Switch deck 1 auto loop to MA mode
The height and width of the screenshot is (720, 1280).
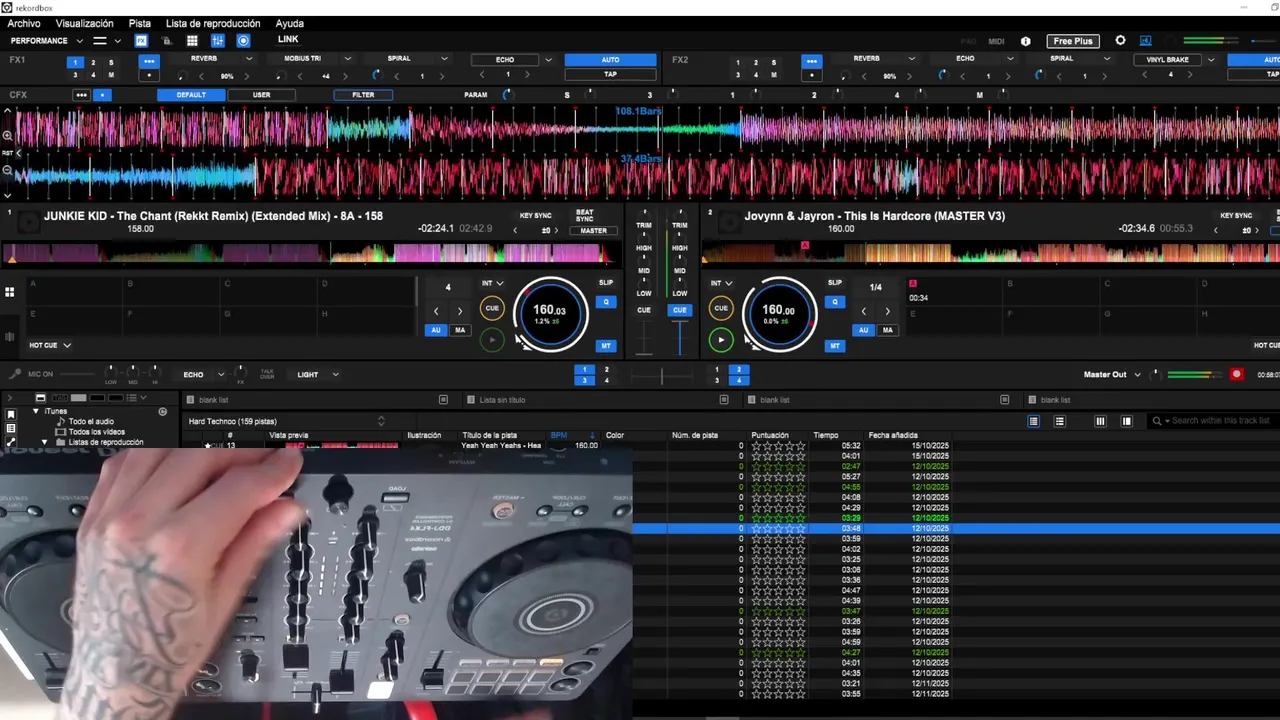[460, 330]
